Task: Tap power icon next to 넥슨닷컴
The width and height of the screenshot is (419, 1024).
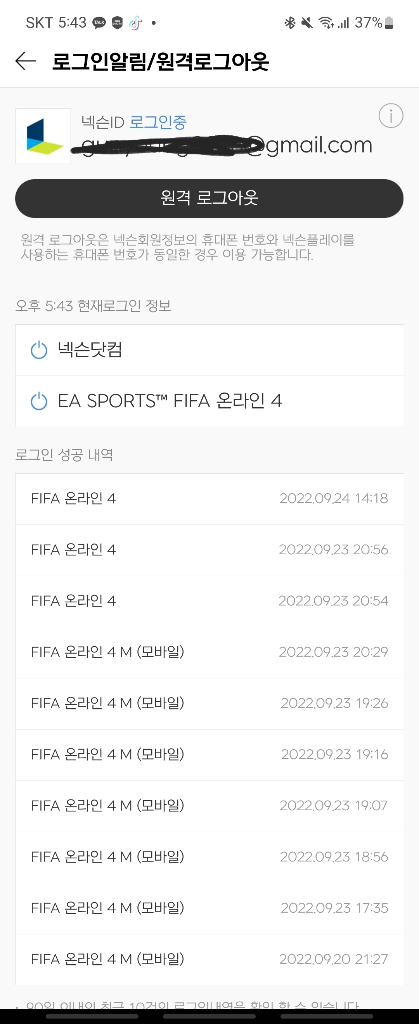Action: coord(39,350)
